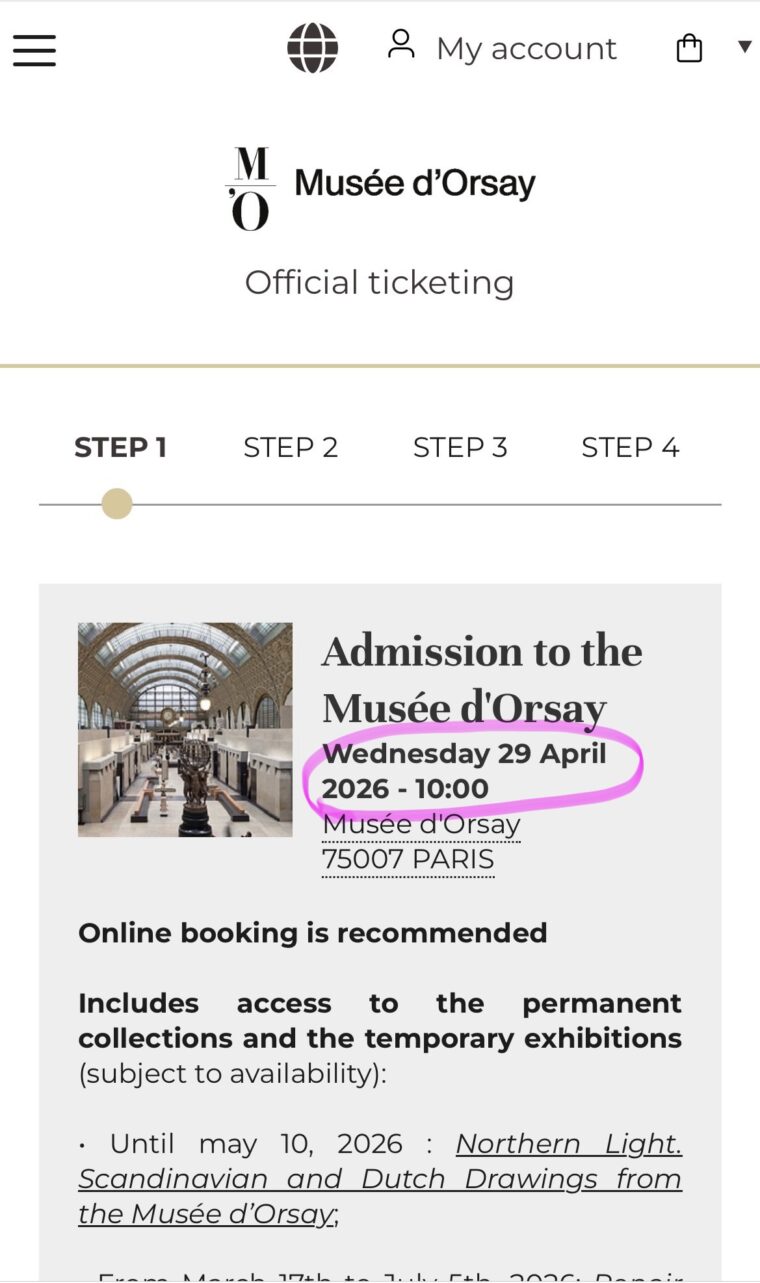Tap the M'O monogram logo
760x1283 pixels.
[249, 188]
